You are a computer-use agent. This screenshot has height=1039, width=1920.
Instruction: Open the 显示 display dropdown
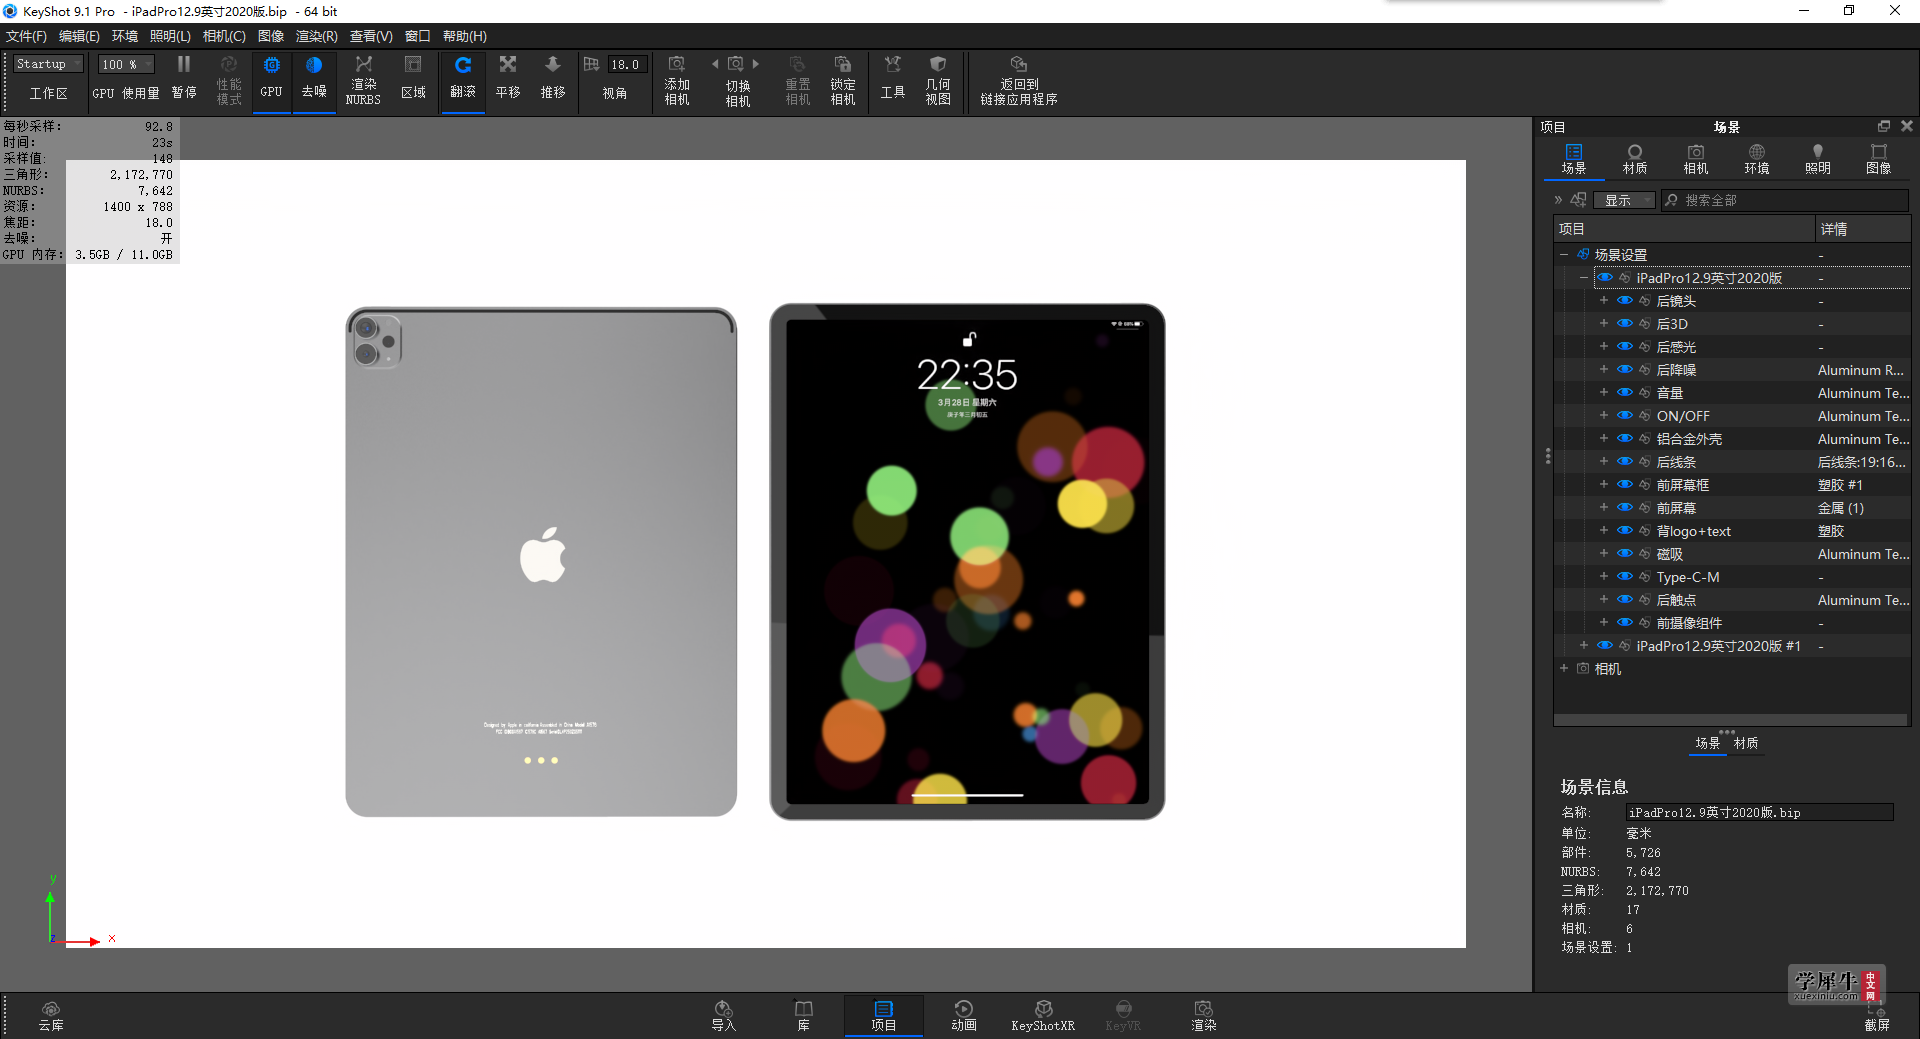pos(1624,201)
